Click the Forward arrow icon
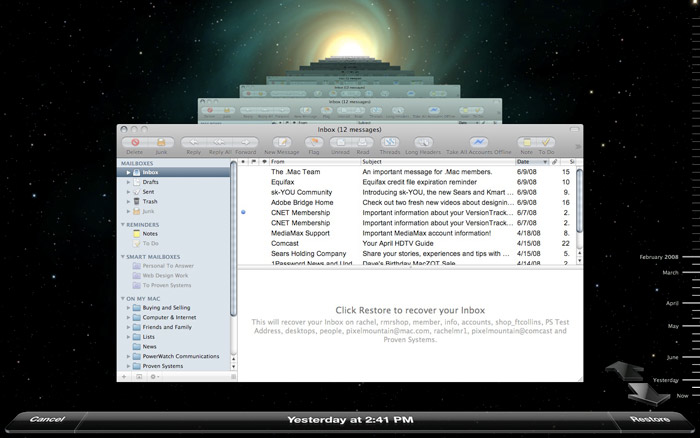Image resolution: width=700 pixels, height=438 pixels. [x=246, y=142]
